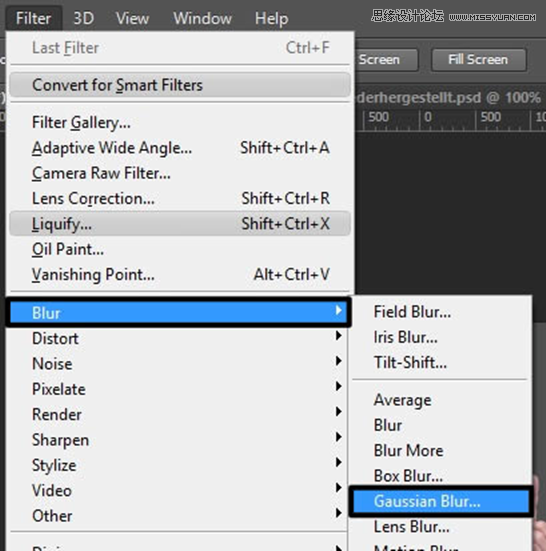Open the Window menu
The image size is (546, 551).
[x=203, y=18]
